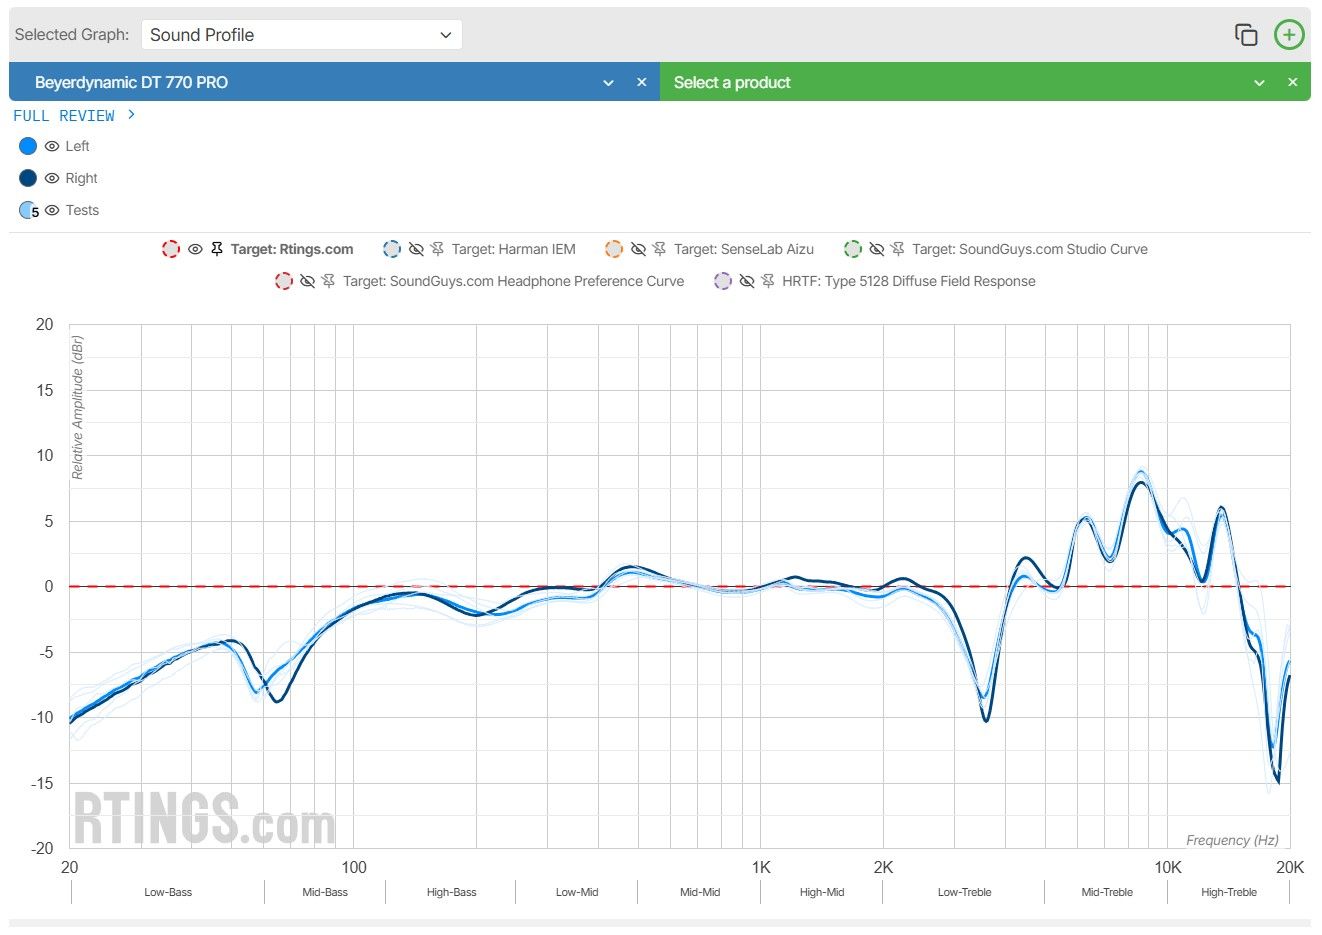Screen dimensions: 1322x935
Task: Click the Tests legend label
Action: [x=82, y=210]
